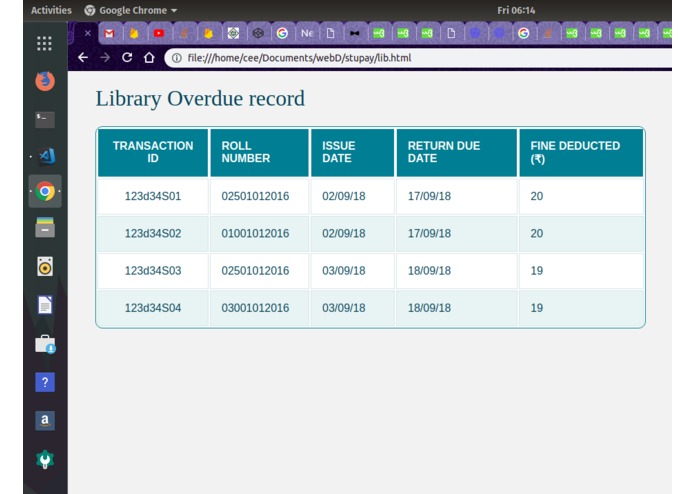Screen dimensions: 695x494
Task: Launch Rhythmbox music player from the dock
Action: 45,267
